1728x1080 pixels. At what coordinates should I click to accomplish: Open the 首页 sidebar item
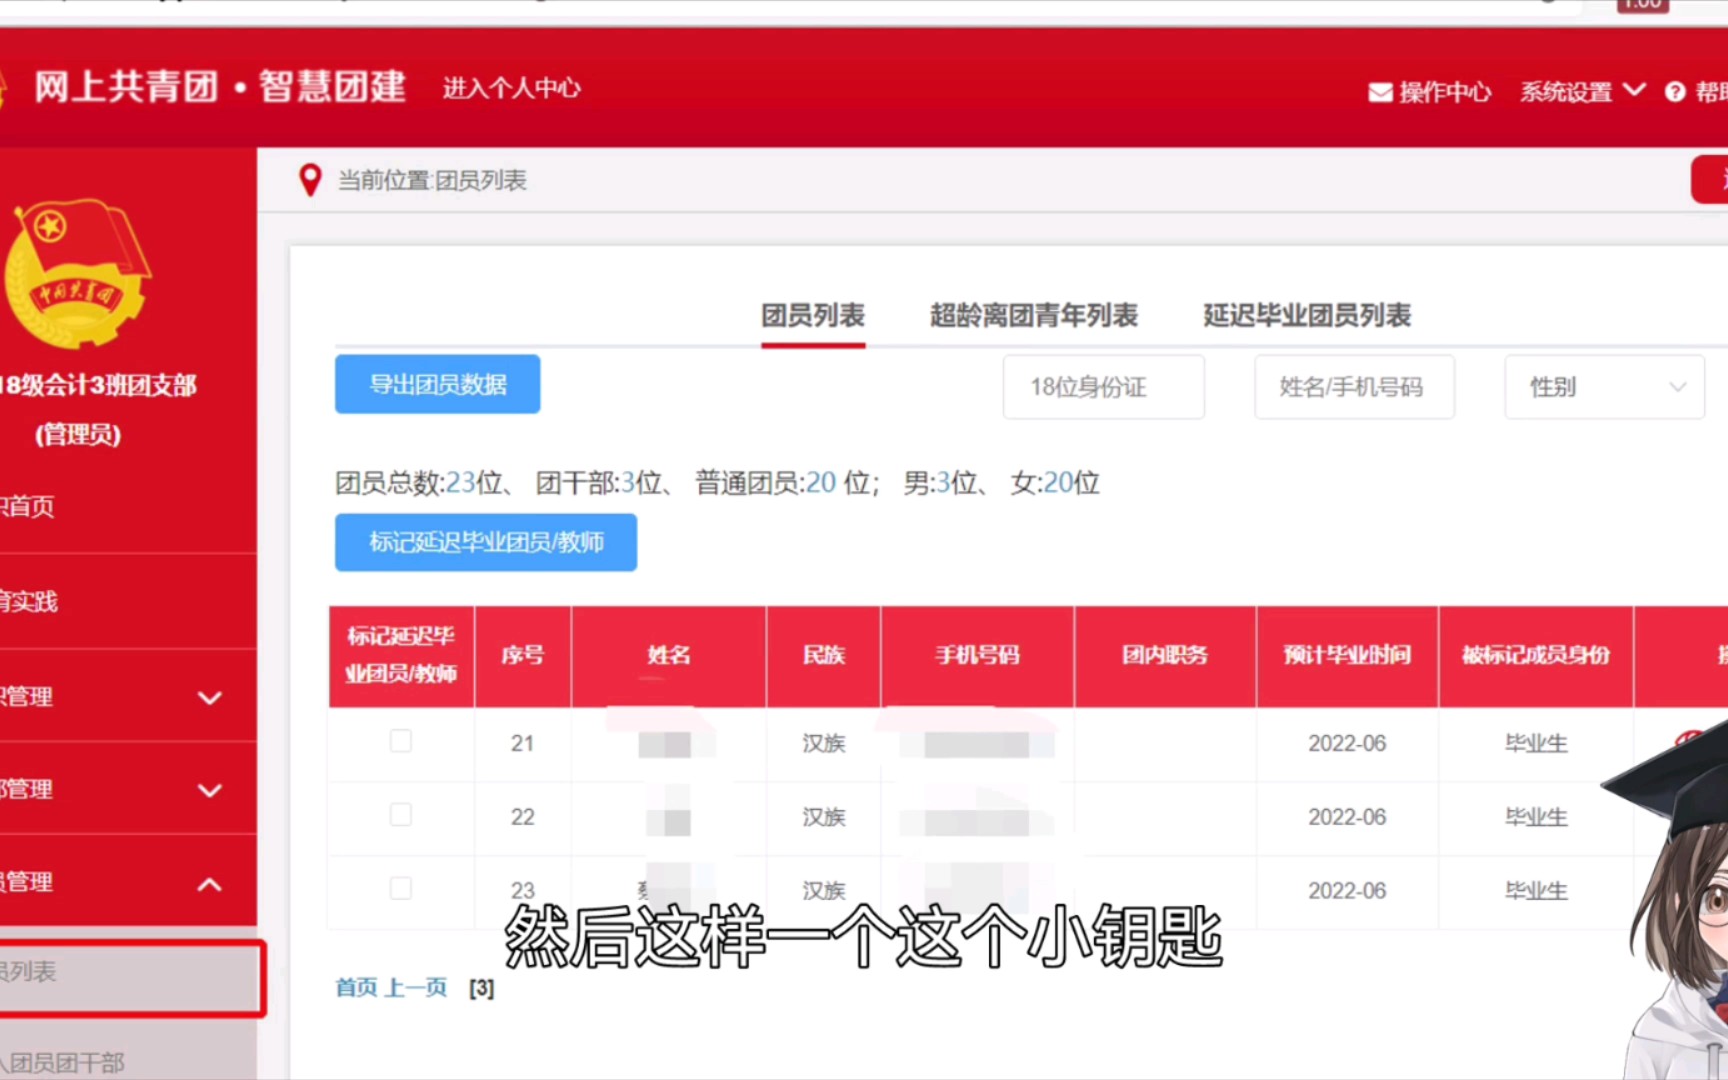coord(128,506)
